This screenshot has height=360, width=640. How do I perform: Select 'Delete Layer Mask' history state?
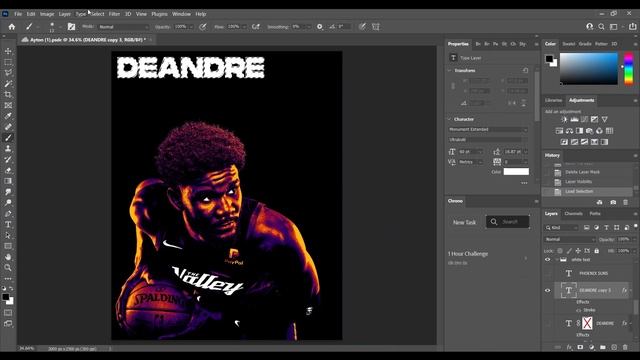coord(582,172)
